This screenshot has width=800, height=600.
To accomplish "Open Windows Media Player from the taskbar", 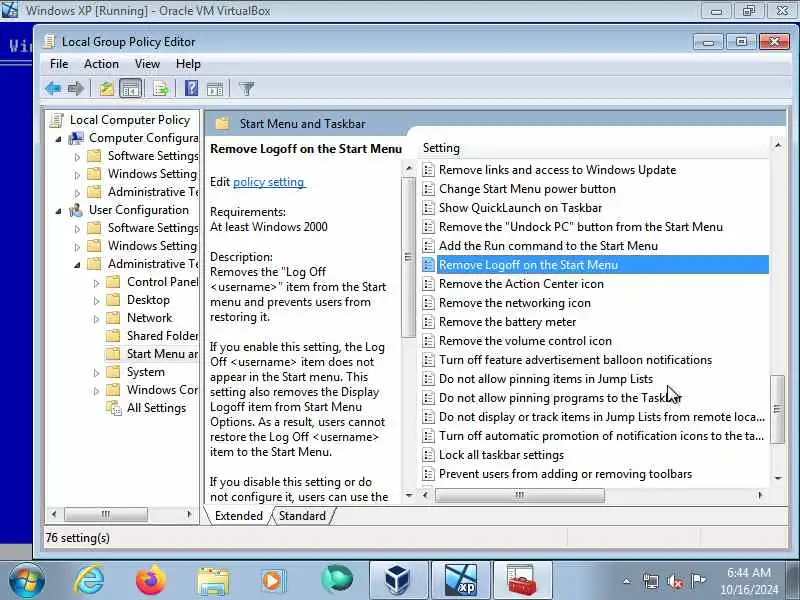I will pyautogui.click(x=274, y=581).
